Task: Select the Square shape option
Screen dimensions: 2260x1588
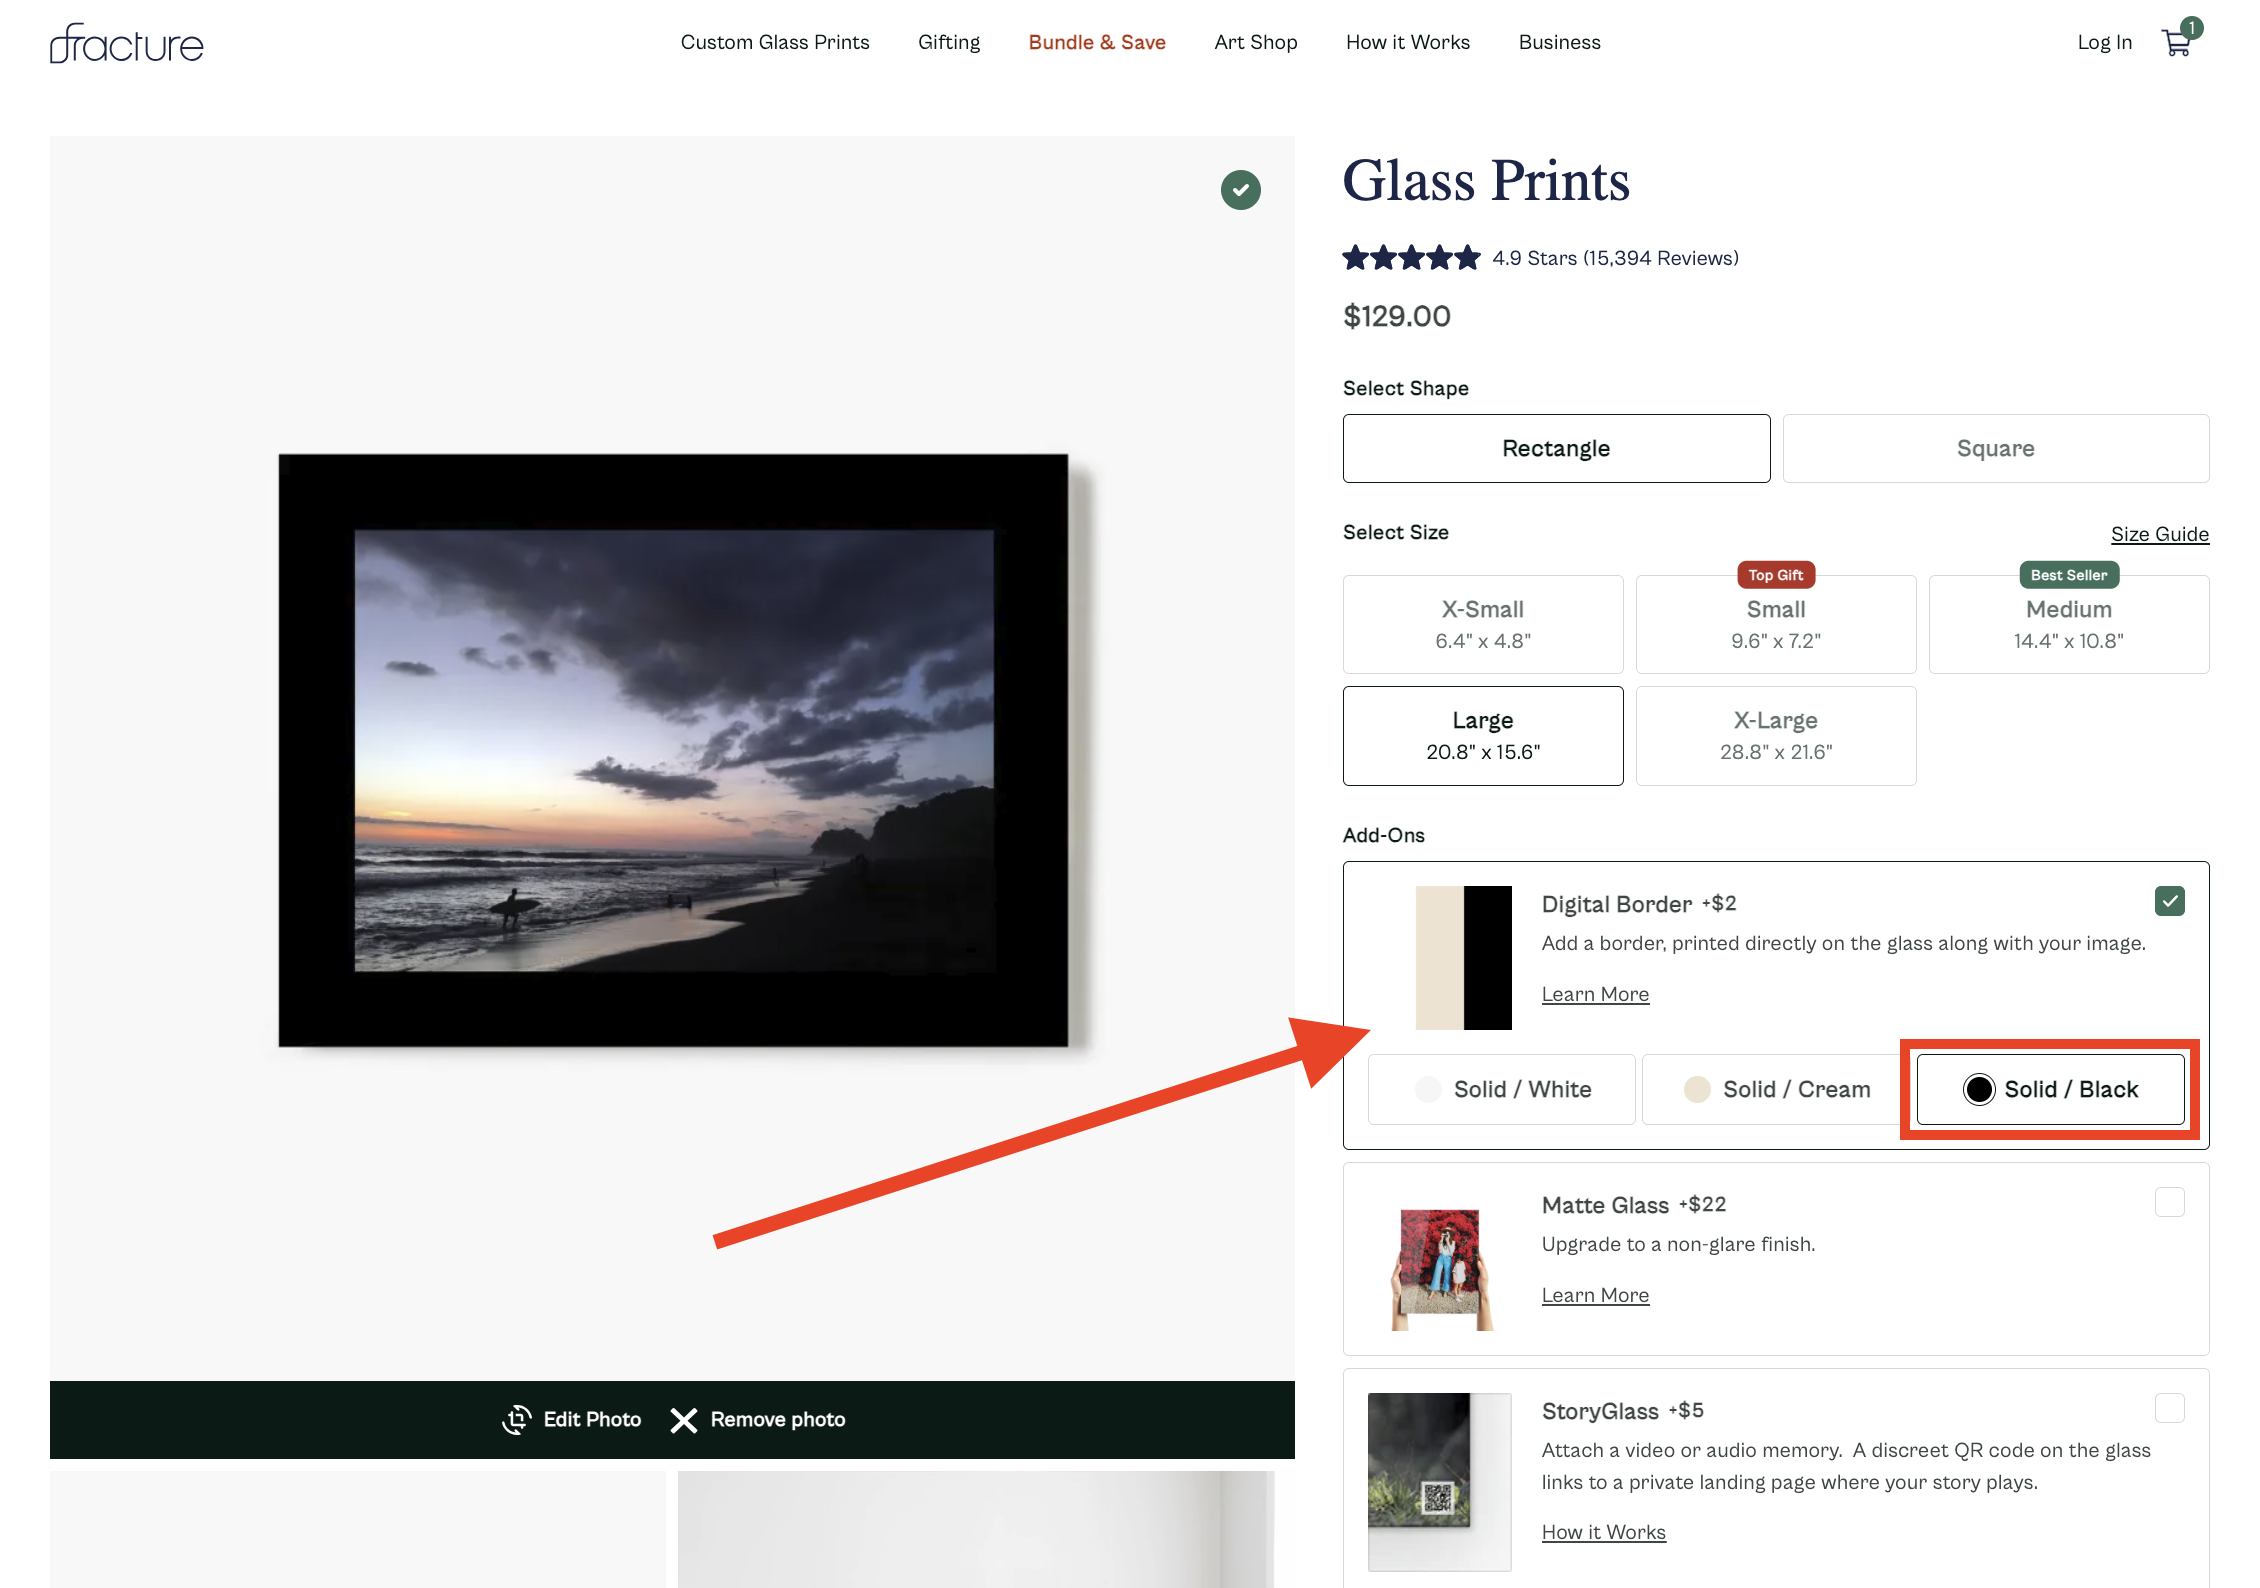Action: pos(1995,448)
